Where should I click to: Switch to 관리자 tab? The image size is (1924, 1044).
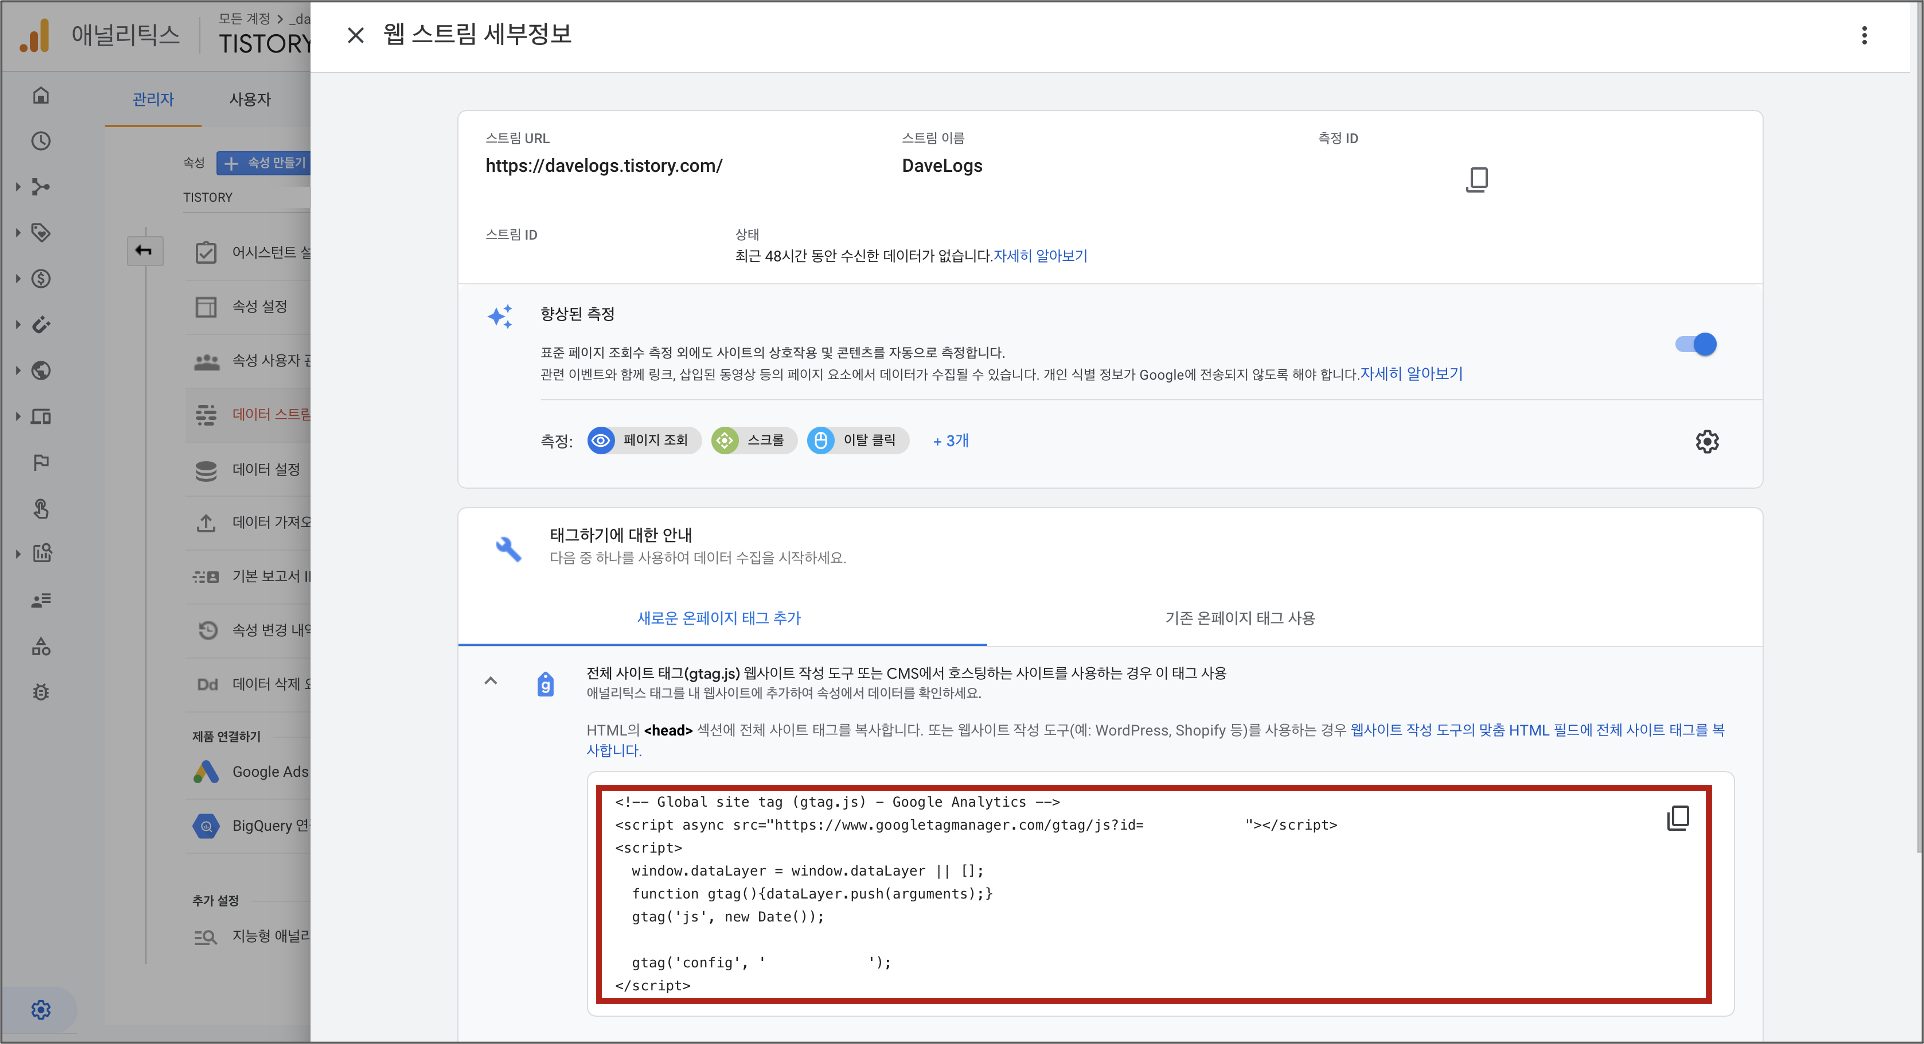[x=153, y=99]
